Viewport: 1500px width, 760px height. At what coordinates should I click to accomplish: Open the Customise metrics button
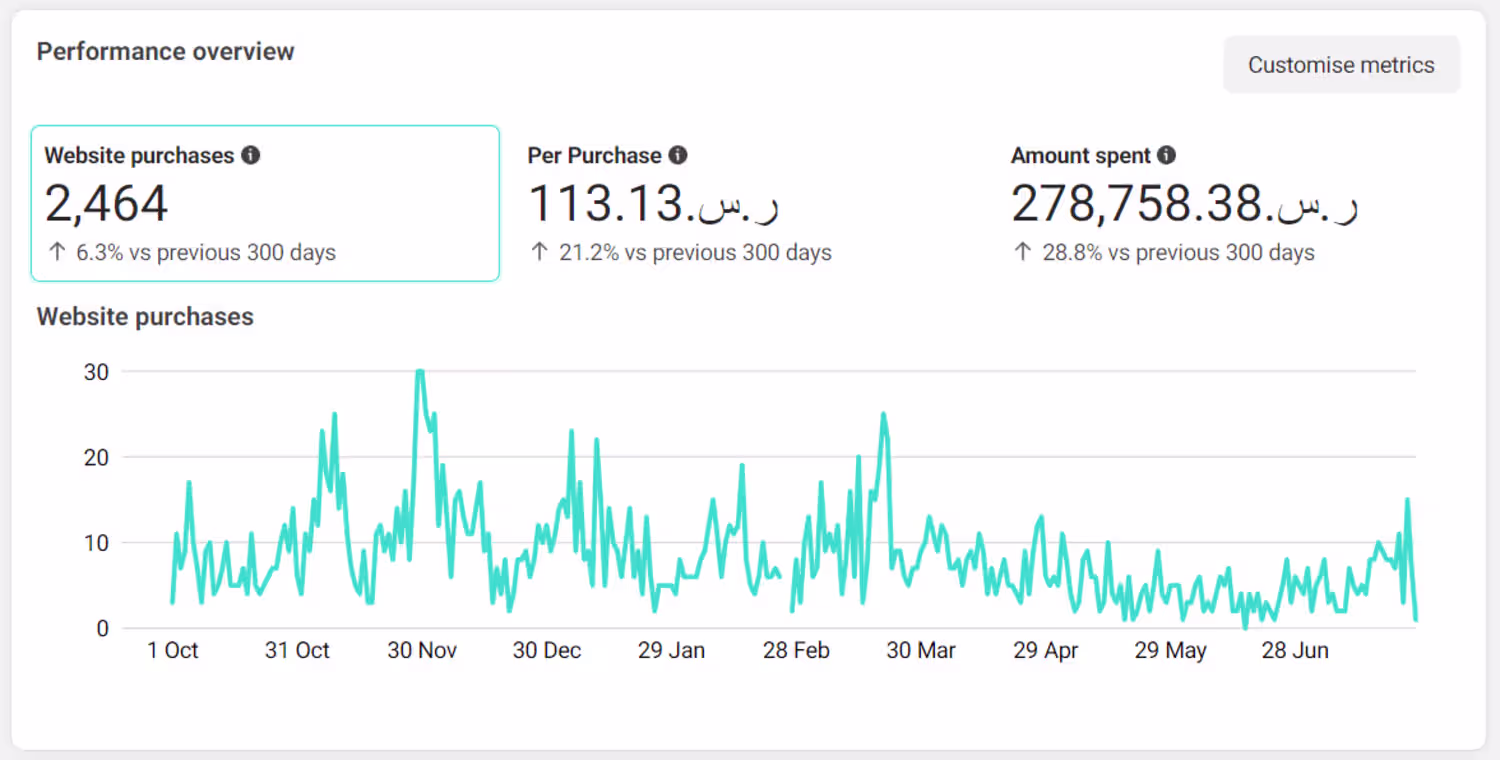pyautogui.click(x=1341, y=65)
